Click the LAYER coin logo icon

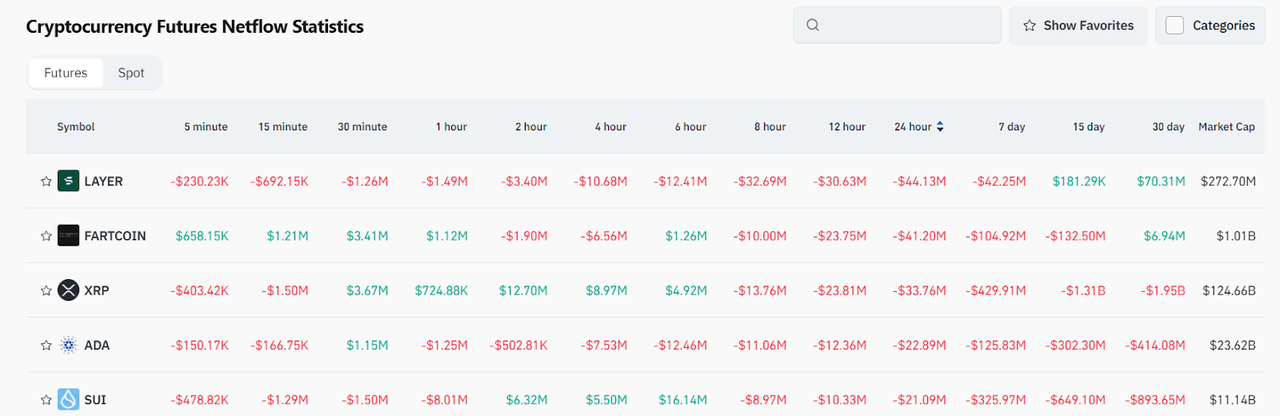pyautogui.click(x=68, y=181)
